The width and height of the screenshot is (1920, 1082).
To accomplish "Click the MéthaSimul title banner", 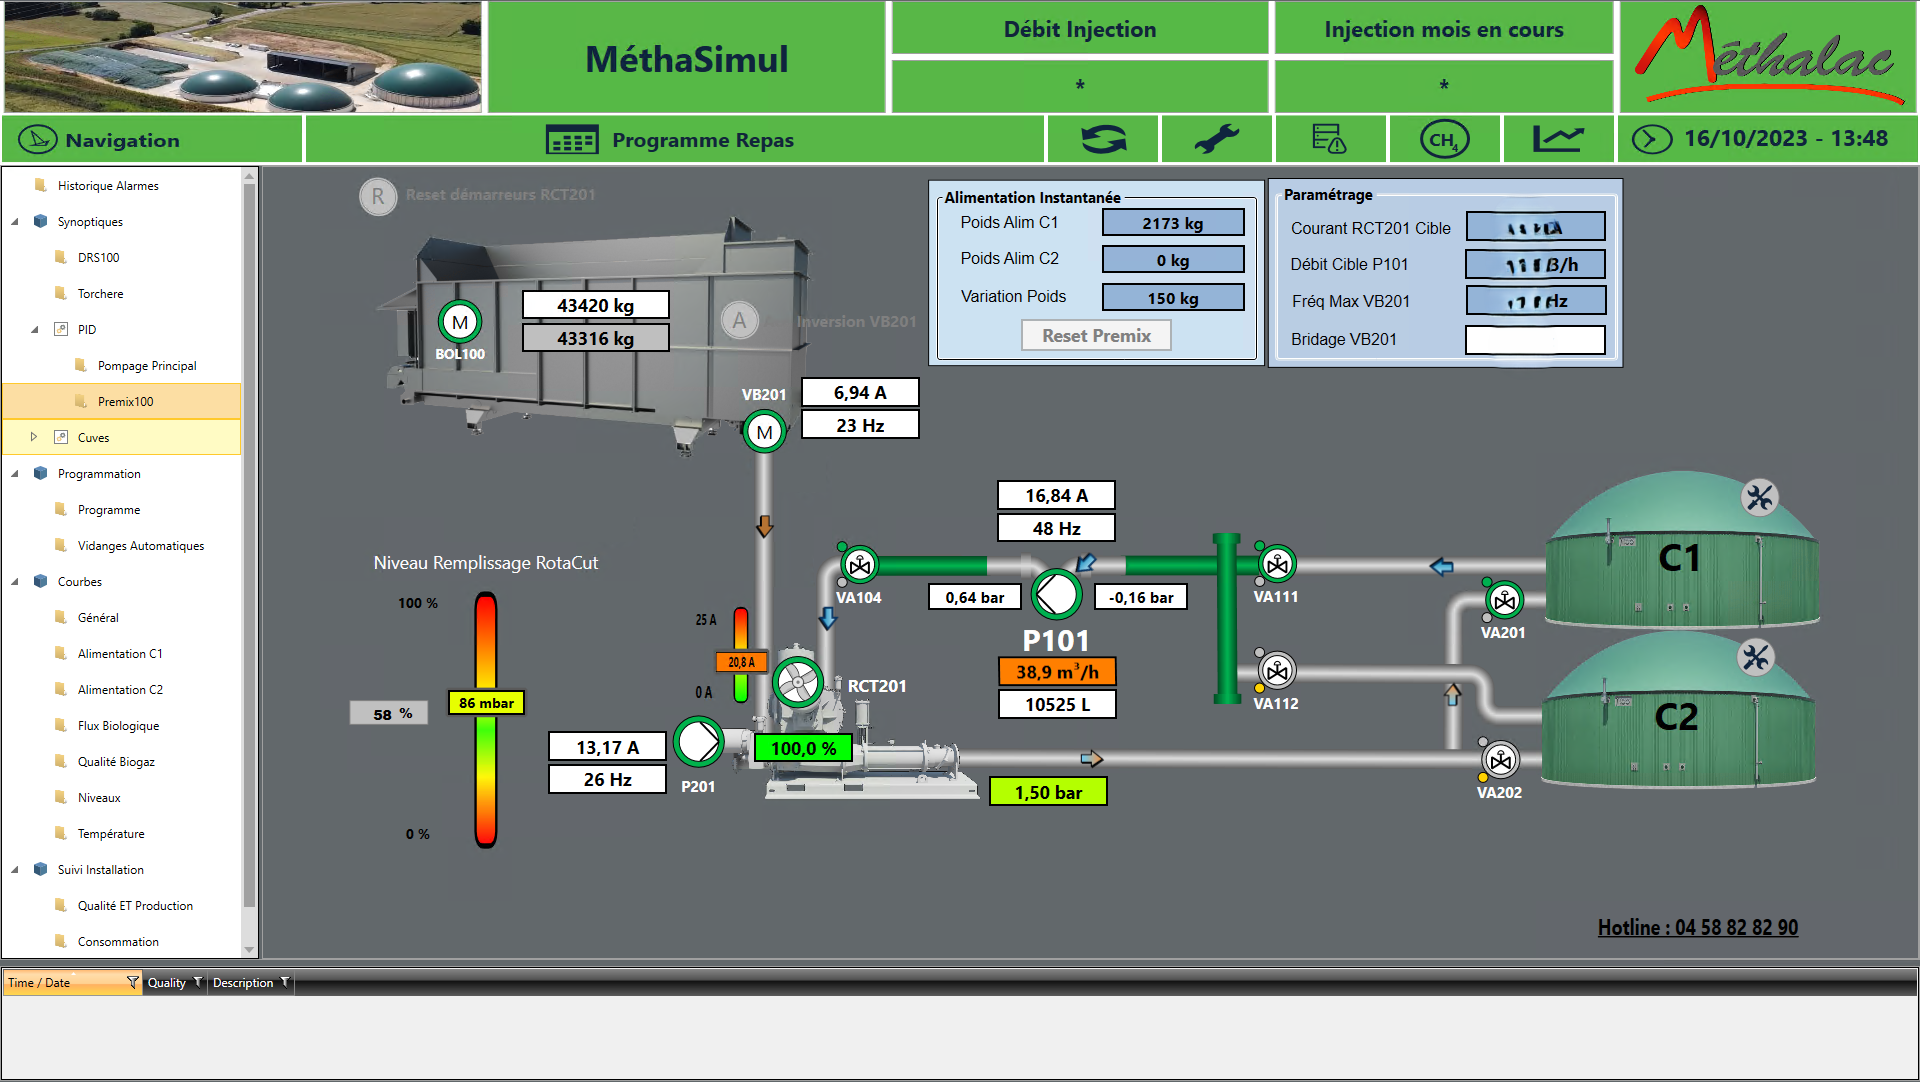I will point(687,58).
